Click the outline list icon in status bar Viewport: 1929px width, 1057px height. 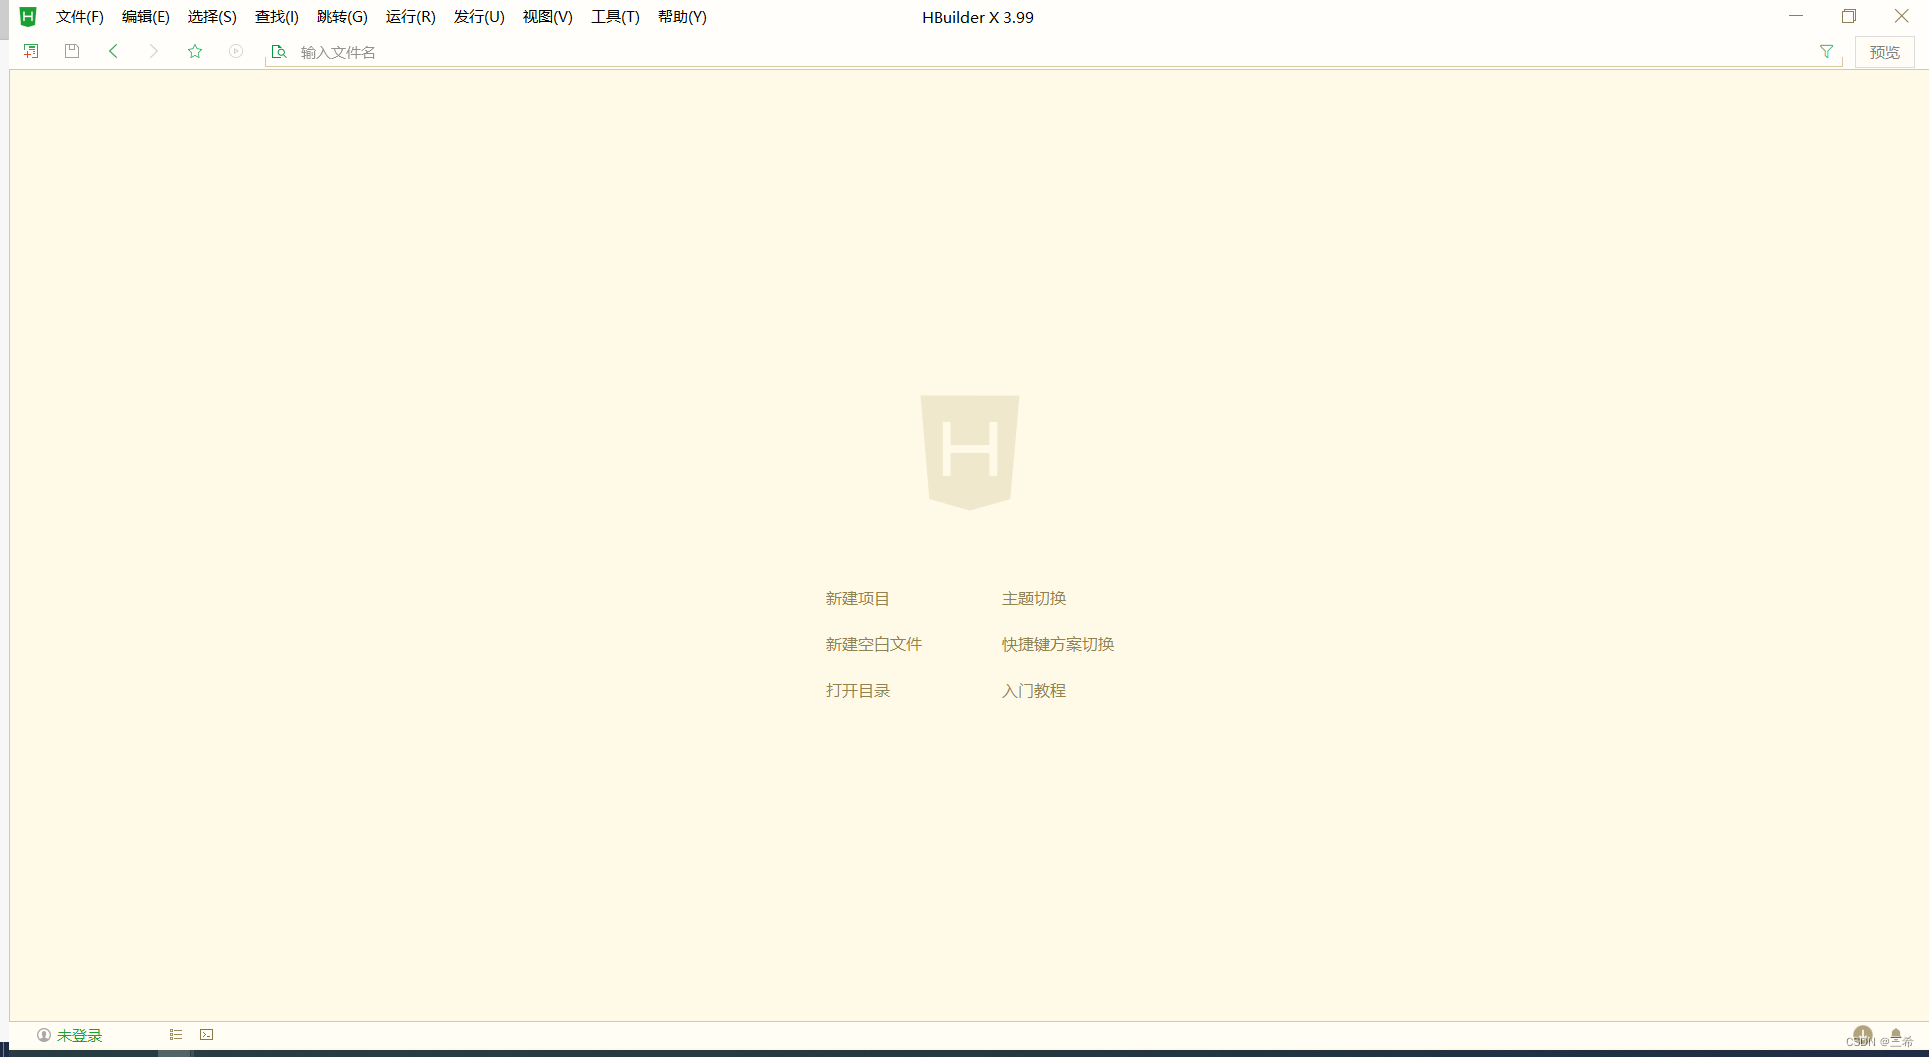[176, 1034]
